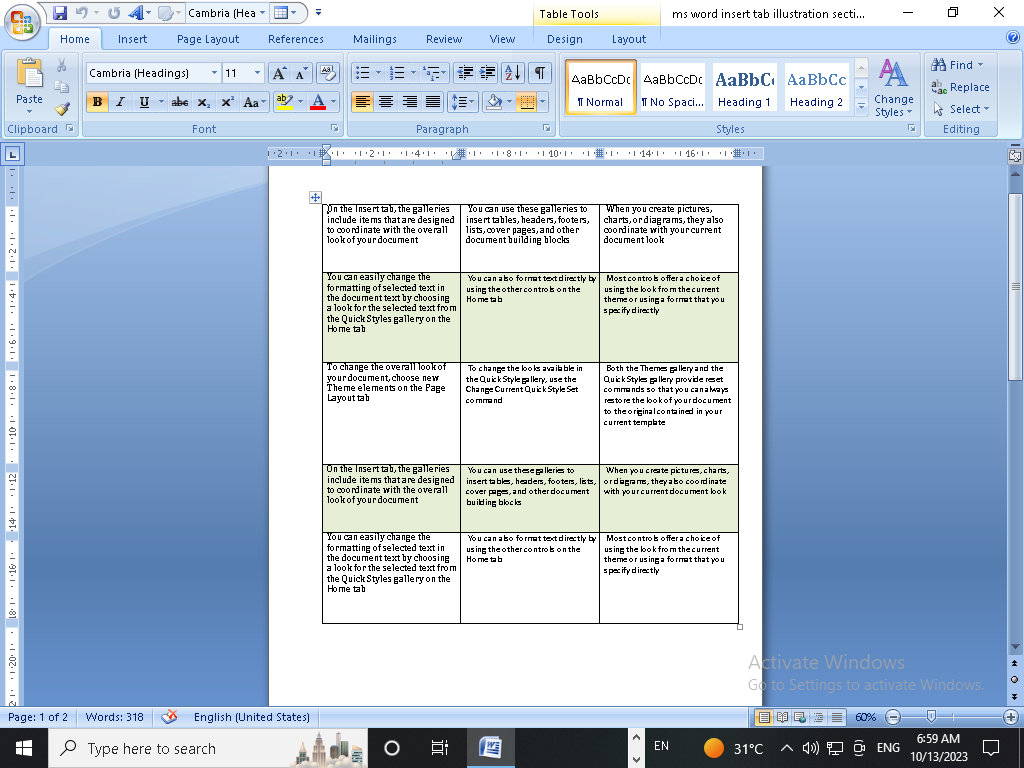Click the table move handle icon
The image size is (1024, 768).
316,198
